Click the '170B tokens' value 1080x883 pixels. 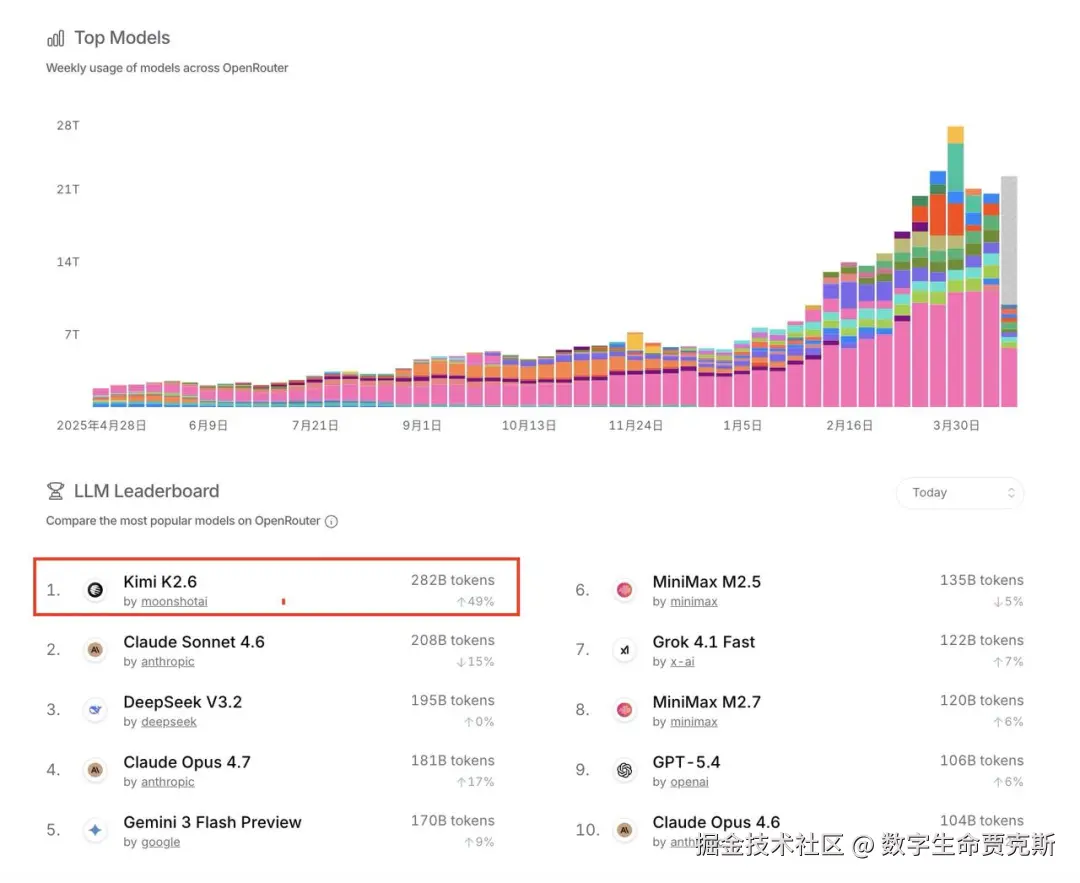[453, 821]
